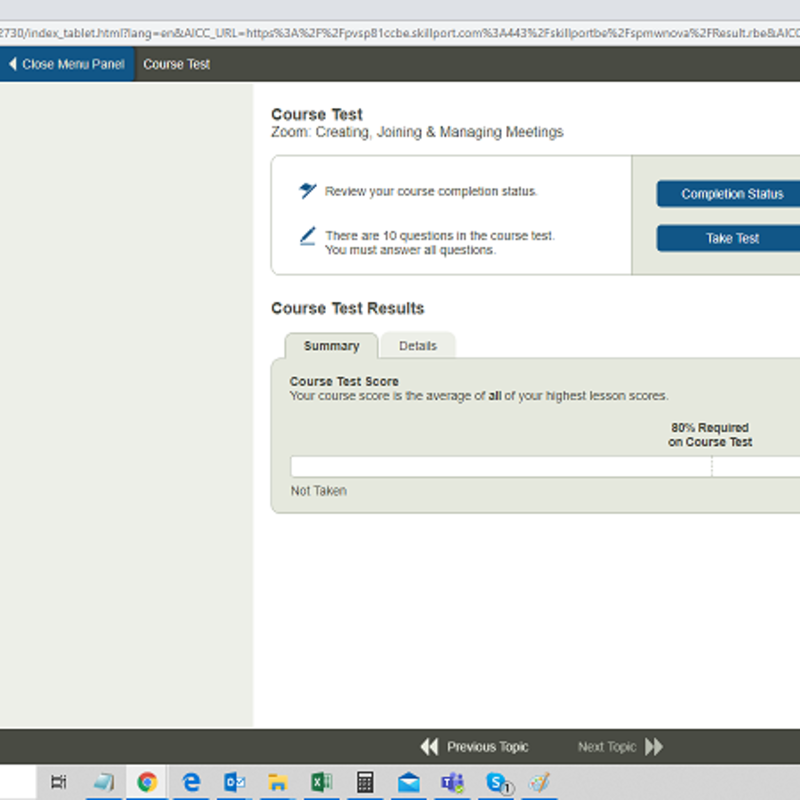The width and height of the screenshot is (800, 800).
Task: Switch to the Summary tab
Action: 332,346
